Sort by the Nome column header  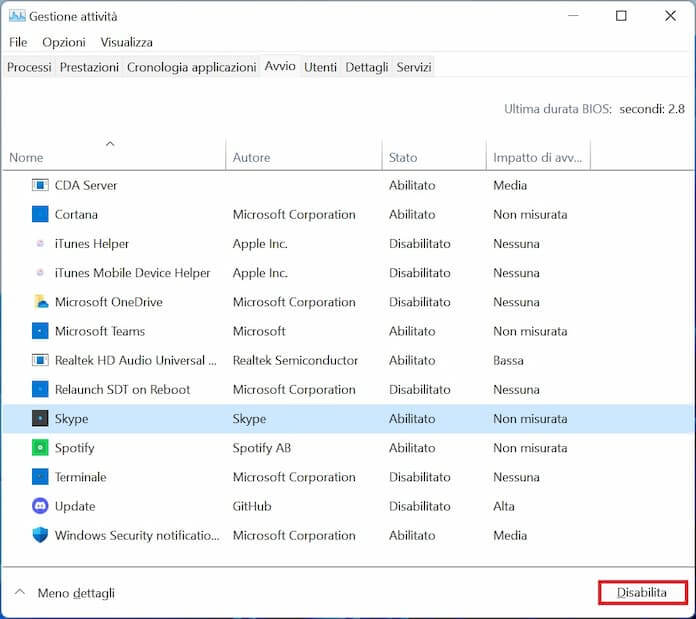pyautogui.click(x=114, y=157)
